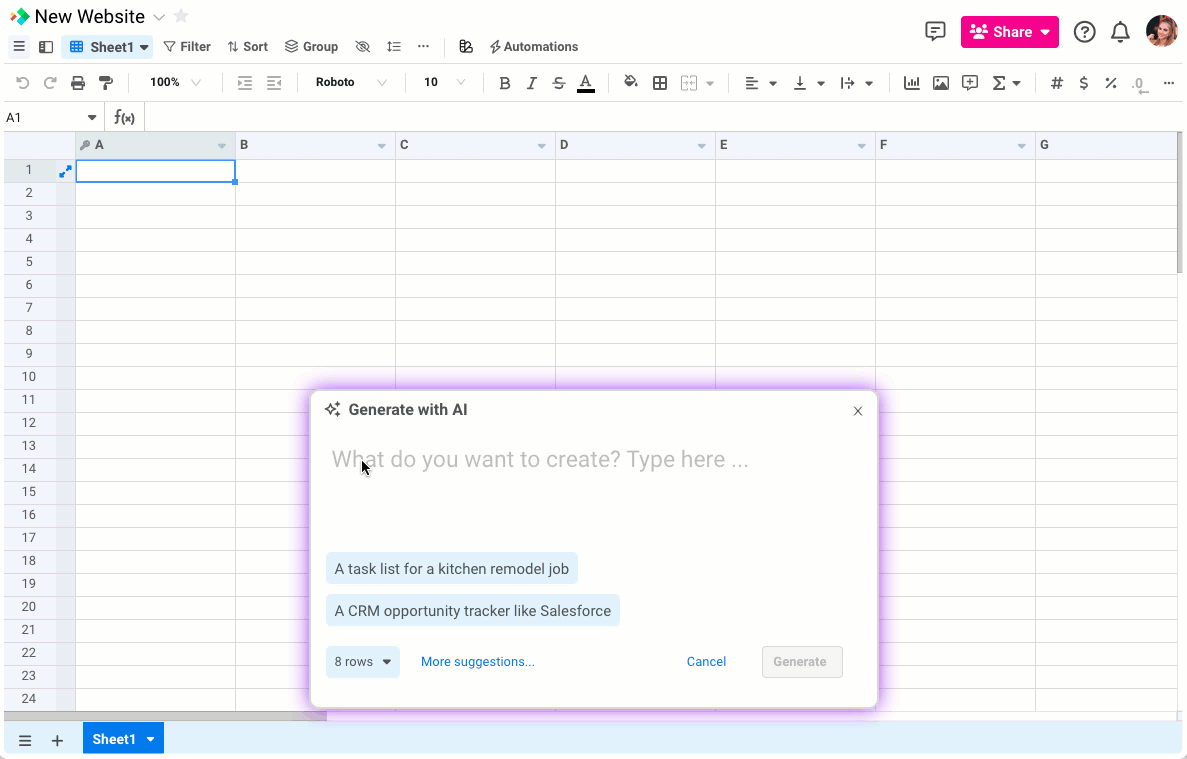Insert a chart
The image size is (1187, 759).
(911, 82)
